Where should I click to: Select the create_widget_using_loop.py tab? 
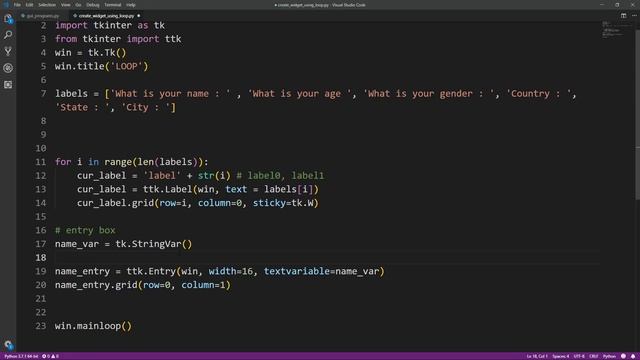pos(106,16)
